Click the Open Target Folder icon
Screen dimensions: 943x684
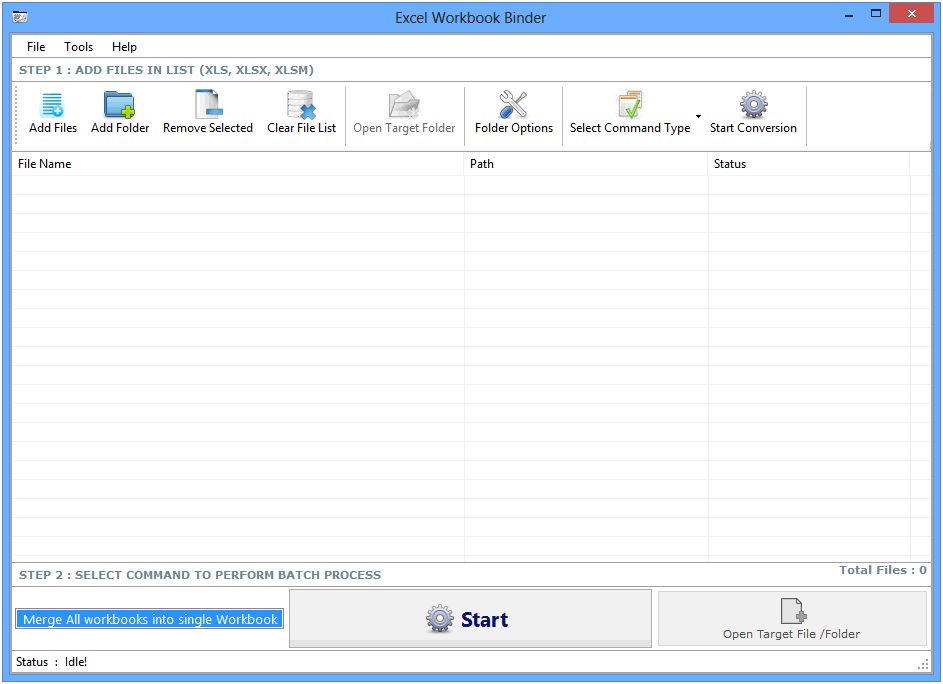(x=404, y=105)
